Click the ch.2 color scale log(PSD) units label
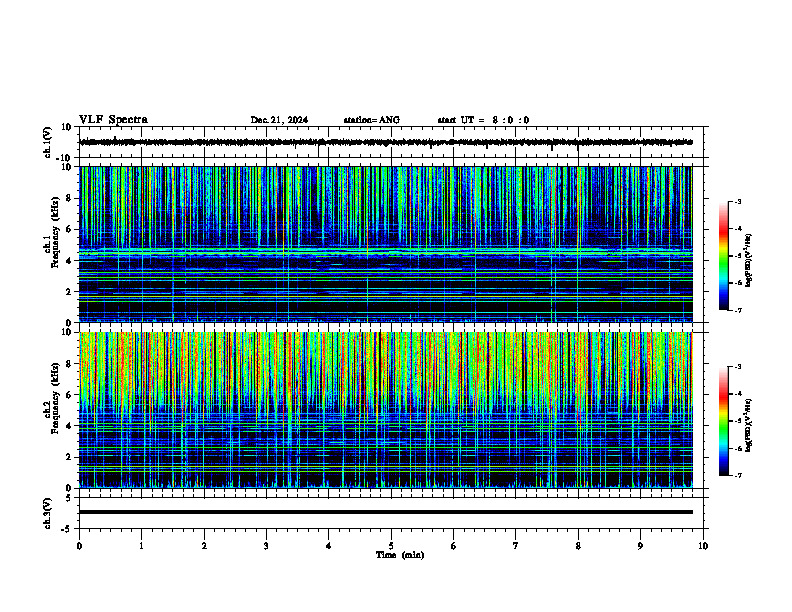 pos(749,425)
